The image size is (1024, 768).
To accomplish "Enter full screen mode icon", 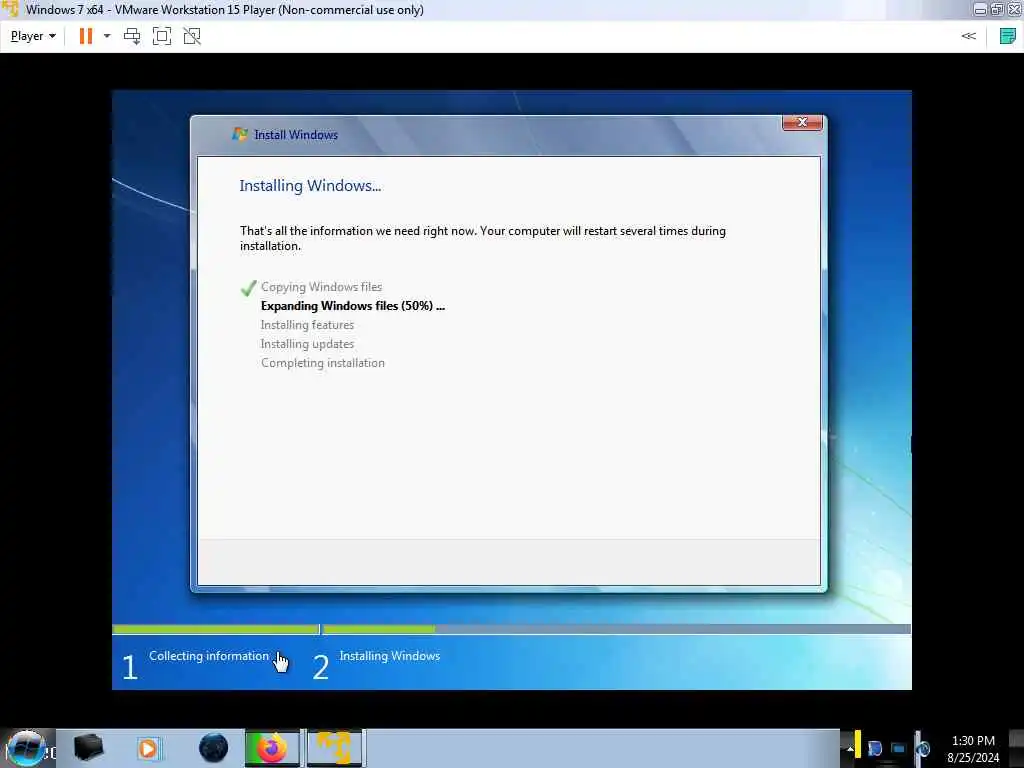I will 162,36.
